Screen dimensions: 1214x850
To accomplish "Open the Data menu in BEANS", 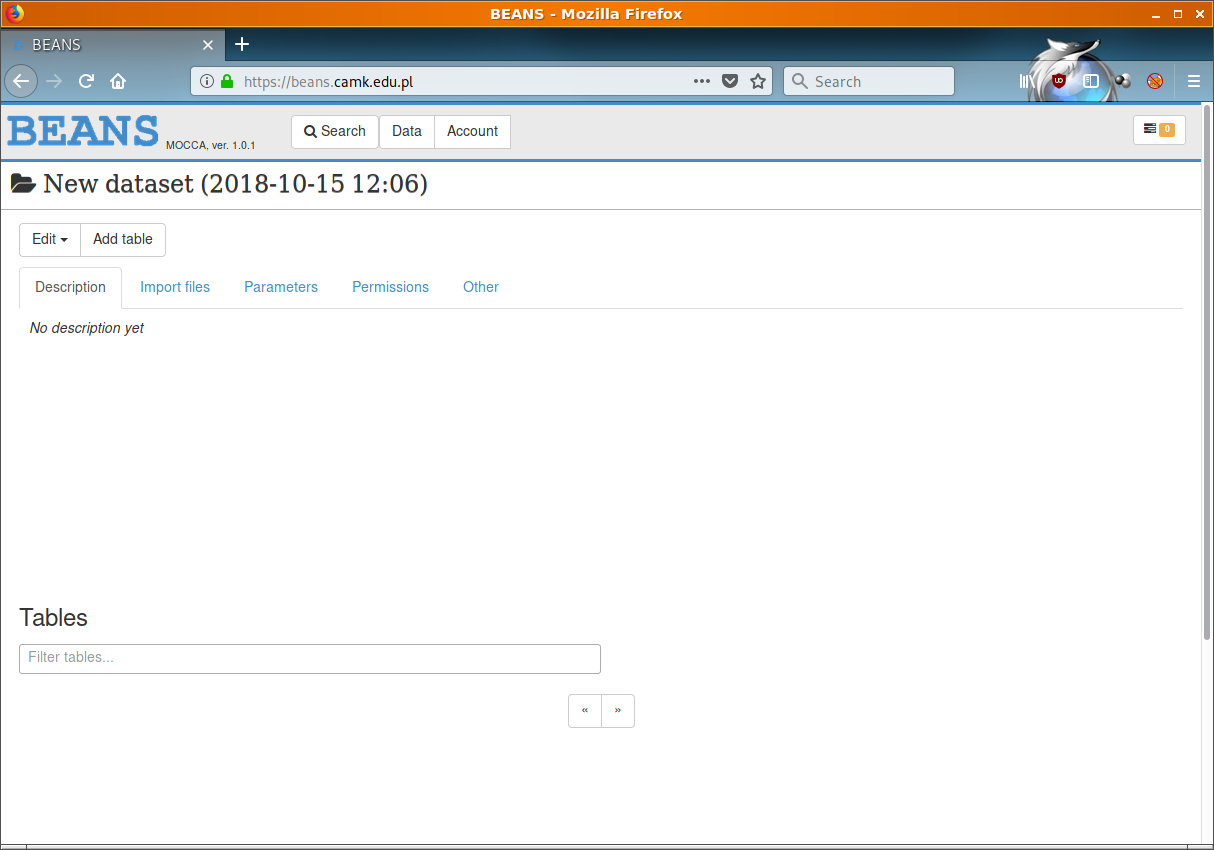I will (407, 132).
